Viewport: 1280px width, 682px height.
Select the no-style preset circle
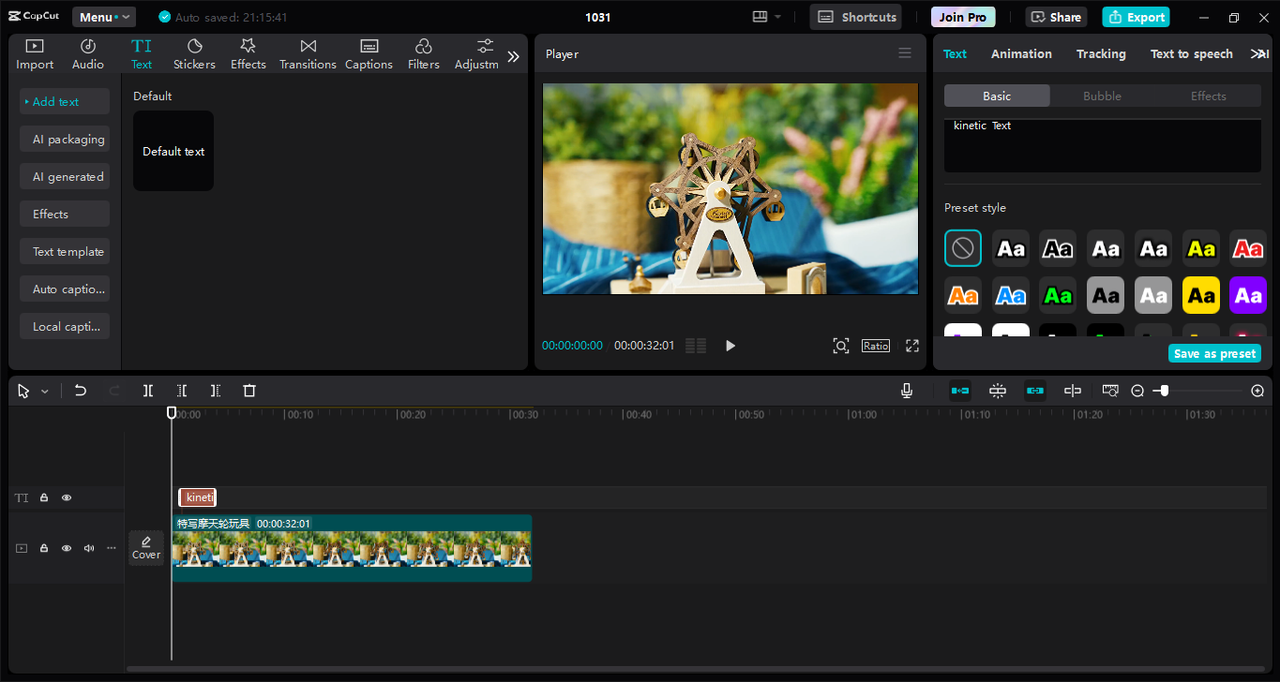tap(963, 248)
